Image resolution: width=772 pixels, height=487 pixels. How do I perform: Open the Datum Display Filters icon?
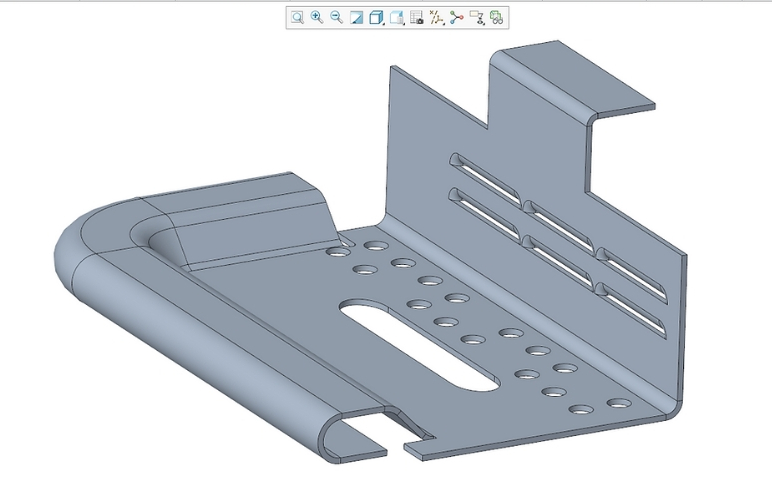tap(436, 18)
